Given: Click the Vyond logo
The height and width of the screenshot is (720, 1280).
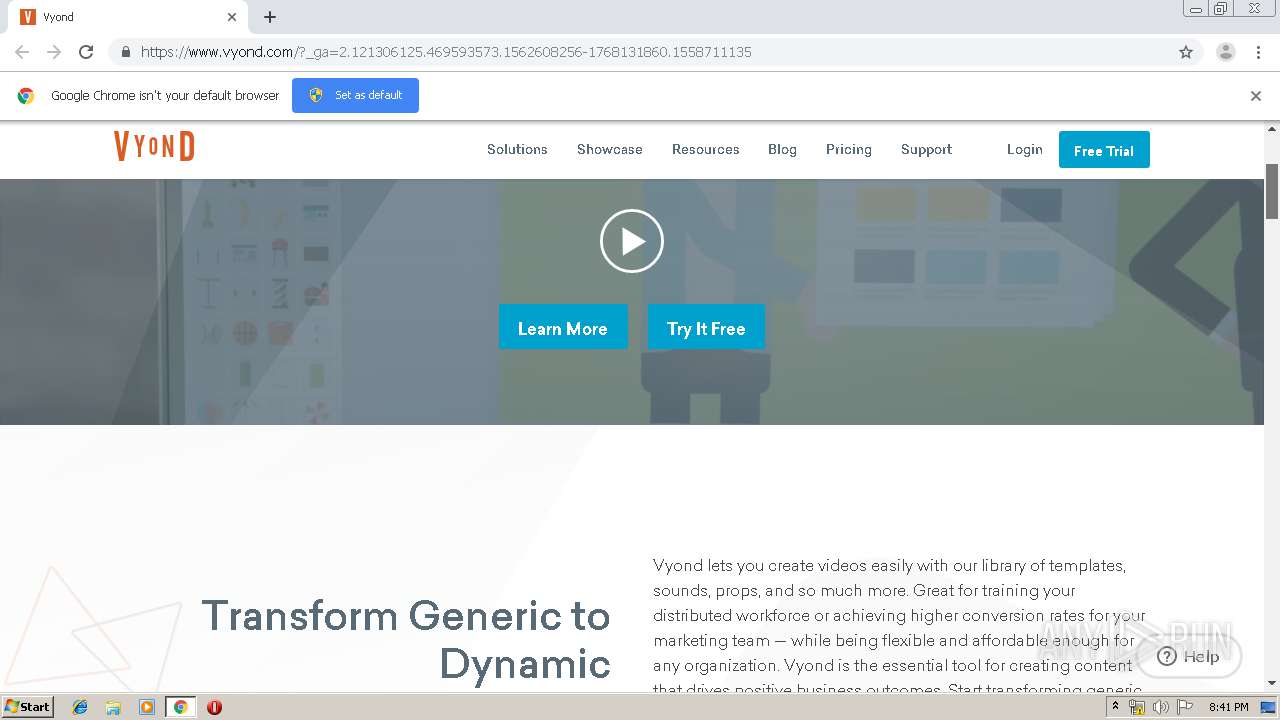Looking at the screenshot, I should pos(154,147).
